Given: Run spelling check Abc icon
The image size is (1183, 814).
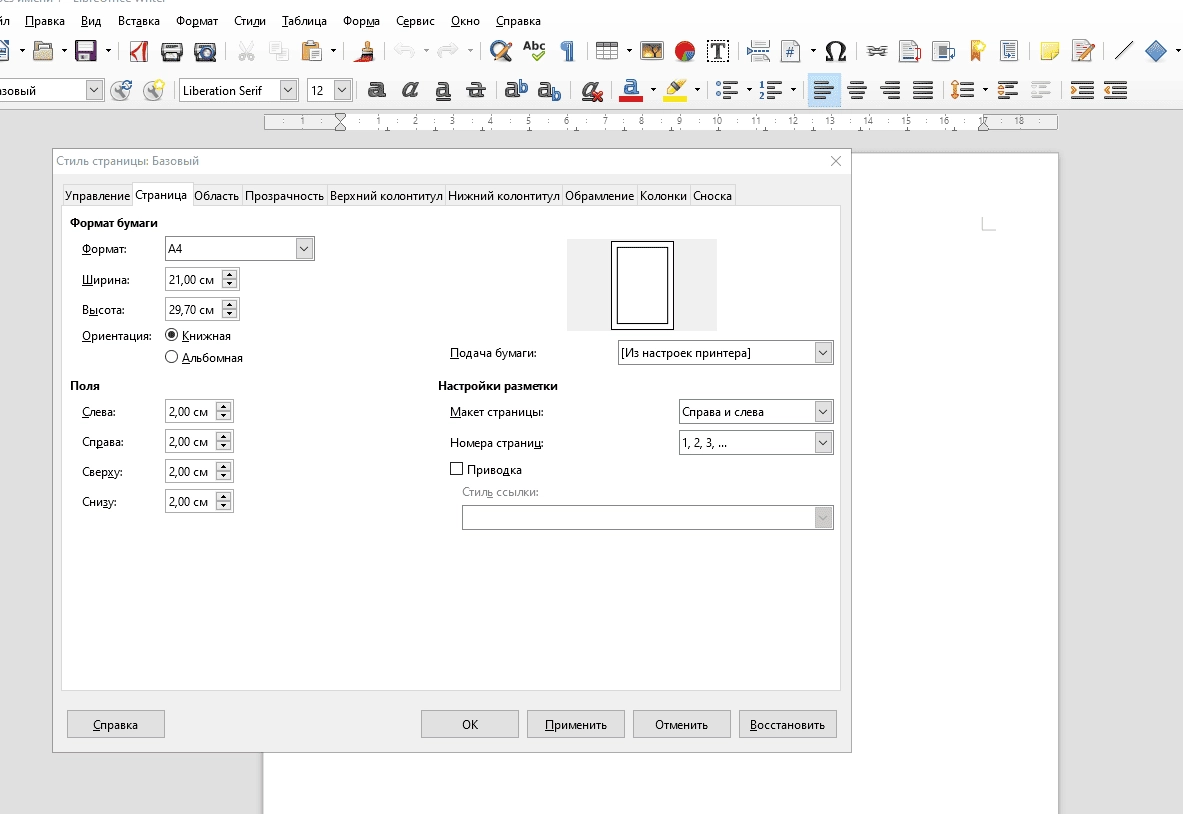Looking at the screenshot, I should click(x=534, y=51).
